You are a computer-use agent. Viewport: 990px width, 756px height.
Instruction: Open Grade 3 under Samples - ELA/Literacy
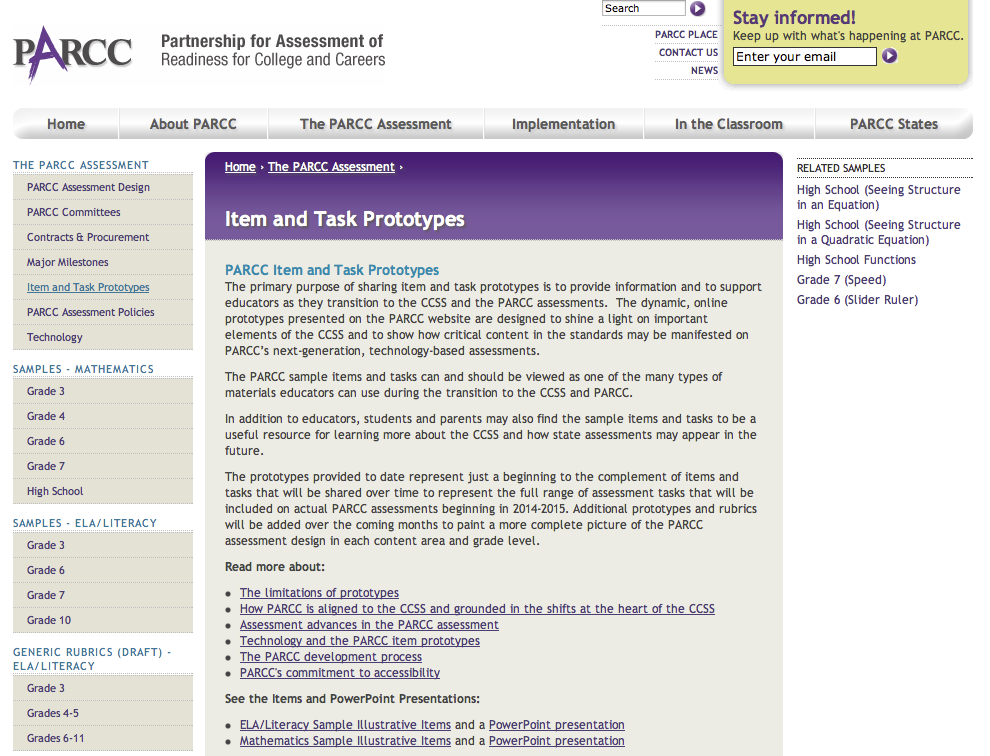[x=103, y=545]
